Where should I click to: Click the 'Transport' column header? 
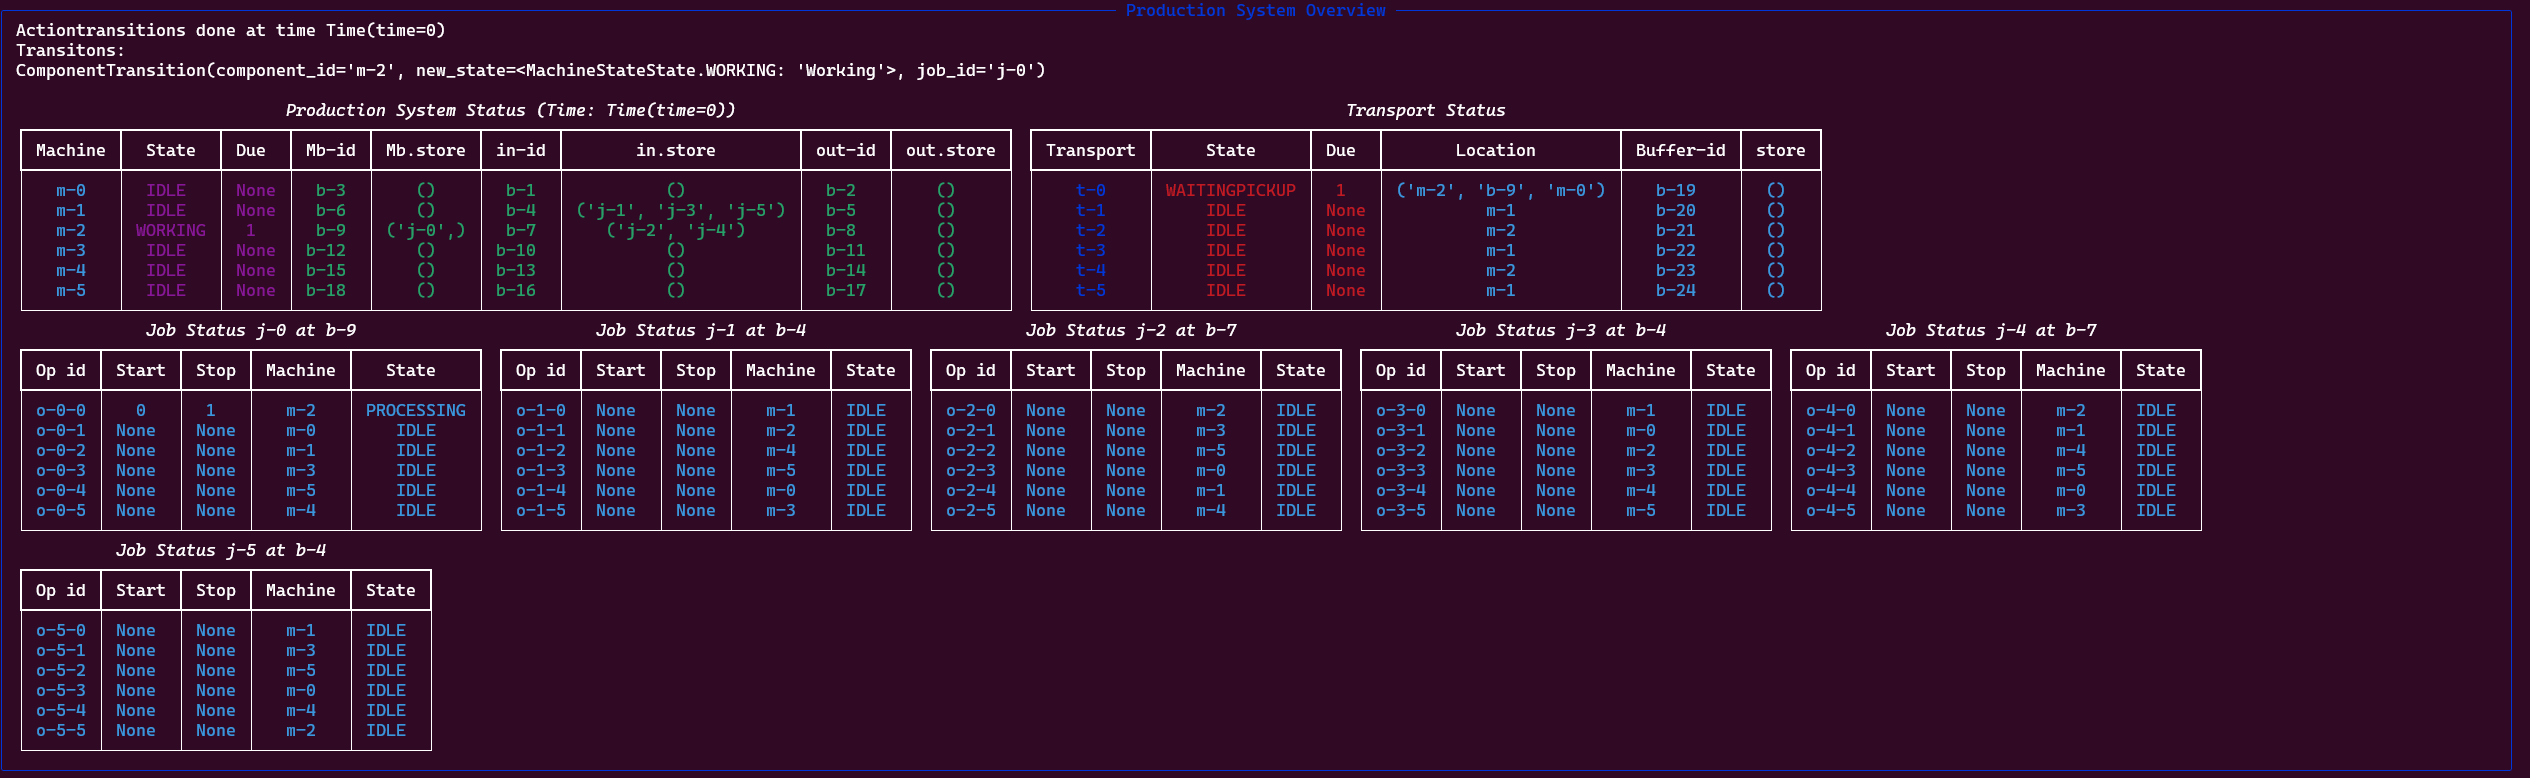pos(1091,150)
